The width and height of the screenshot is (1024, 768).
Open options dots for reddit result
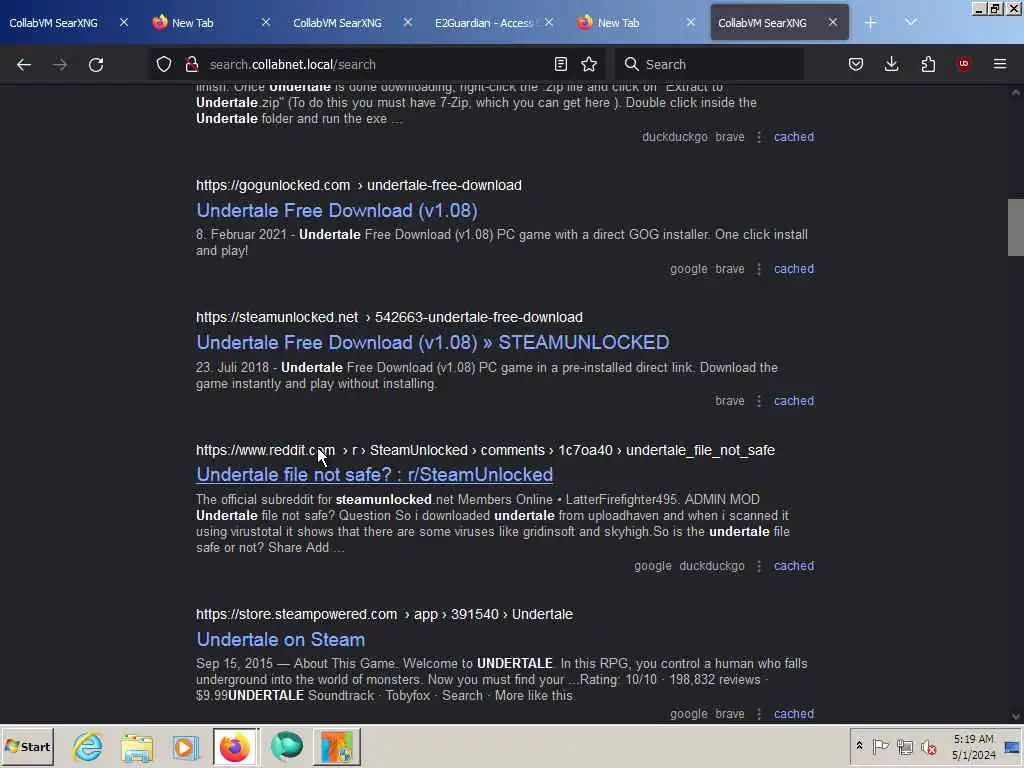(759, 566)
